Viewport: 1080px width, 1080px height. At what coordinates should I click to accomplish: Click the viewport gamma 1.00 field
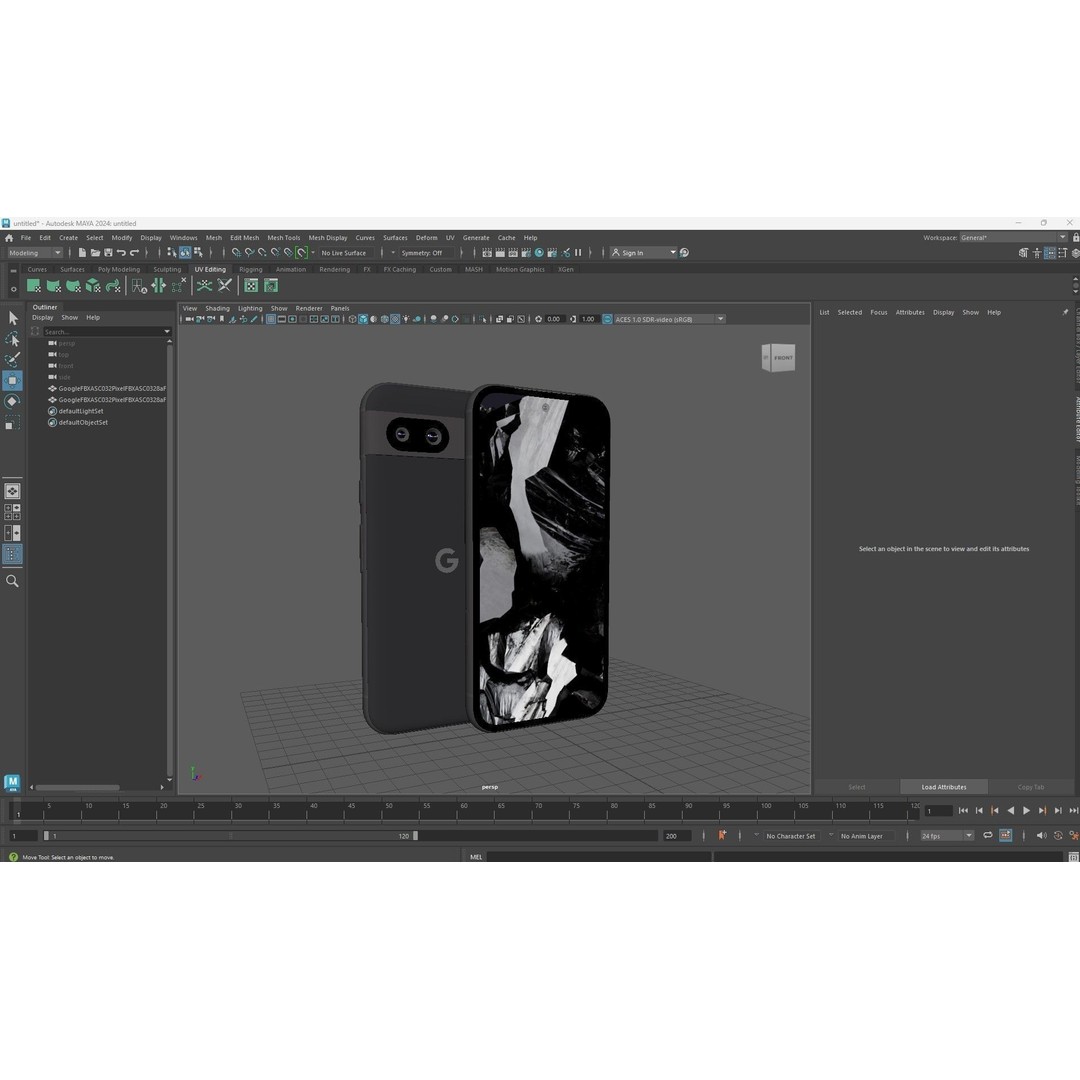click(x=588, y=319)
